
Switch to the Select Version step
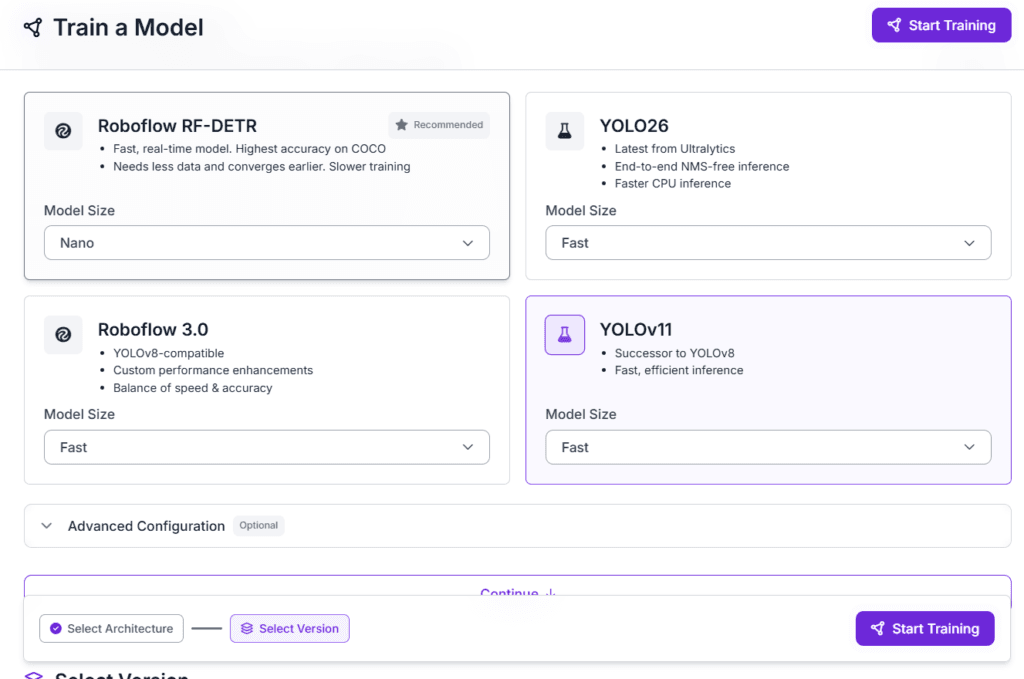coord(290,629)
